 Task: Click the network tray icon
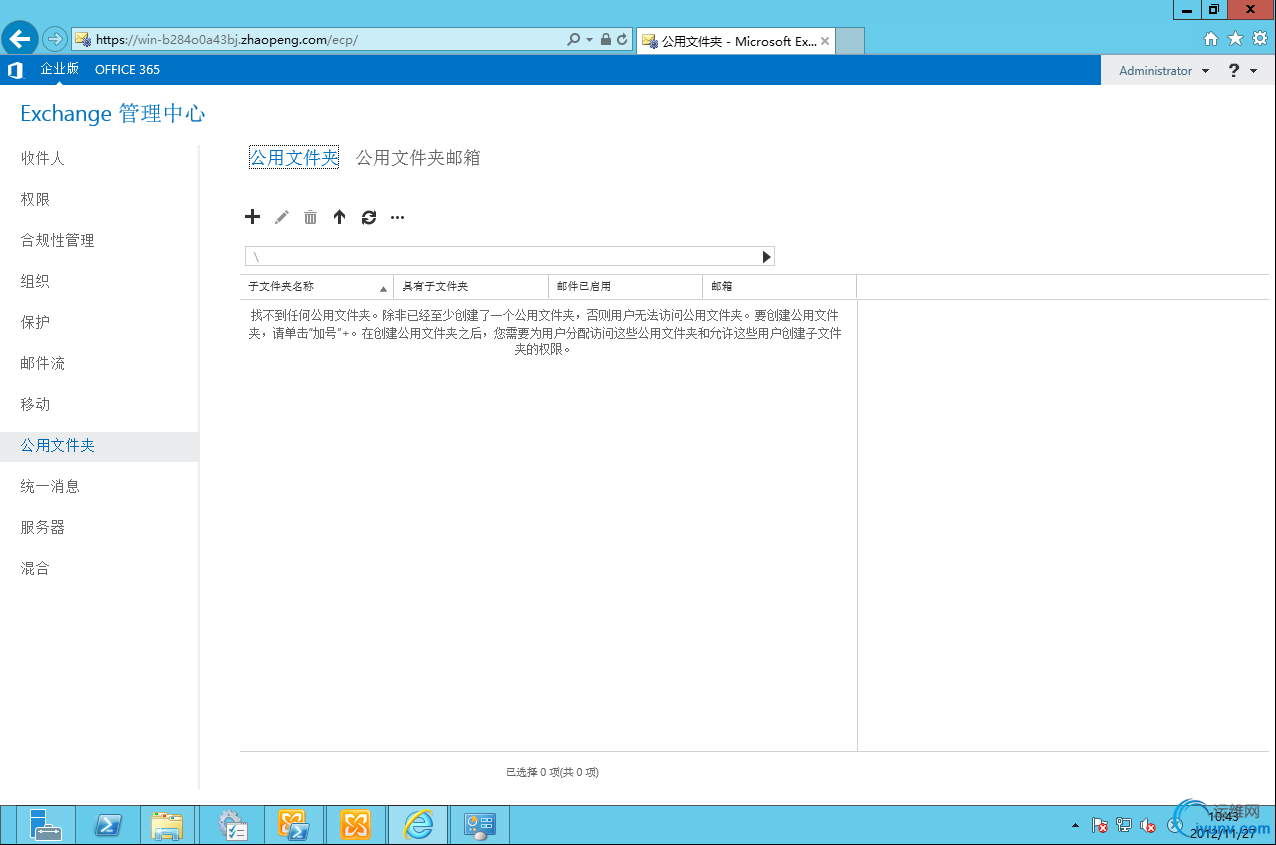(1124, 826)
